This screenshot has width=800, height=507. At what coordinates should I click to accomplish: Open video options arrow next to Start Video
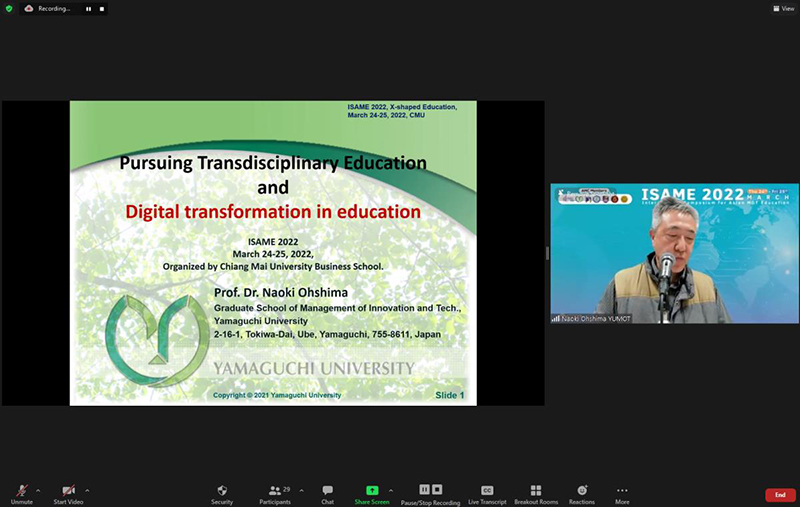[87, 491]
